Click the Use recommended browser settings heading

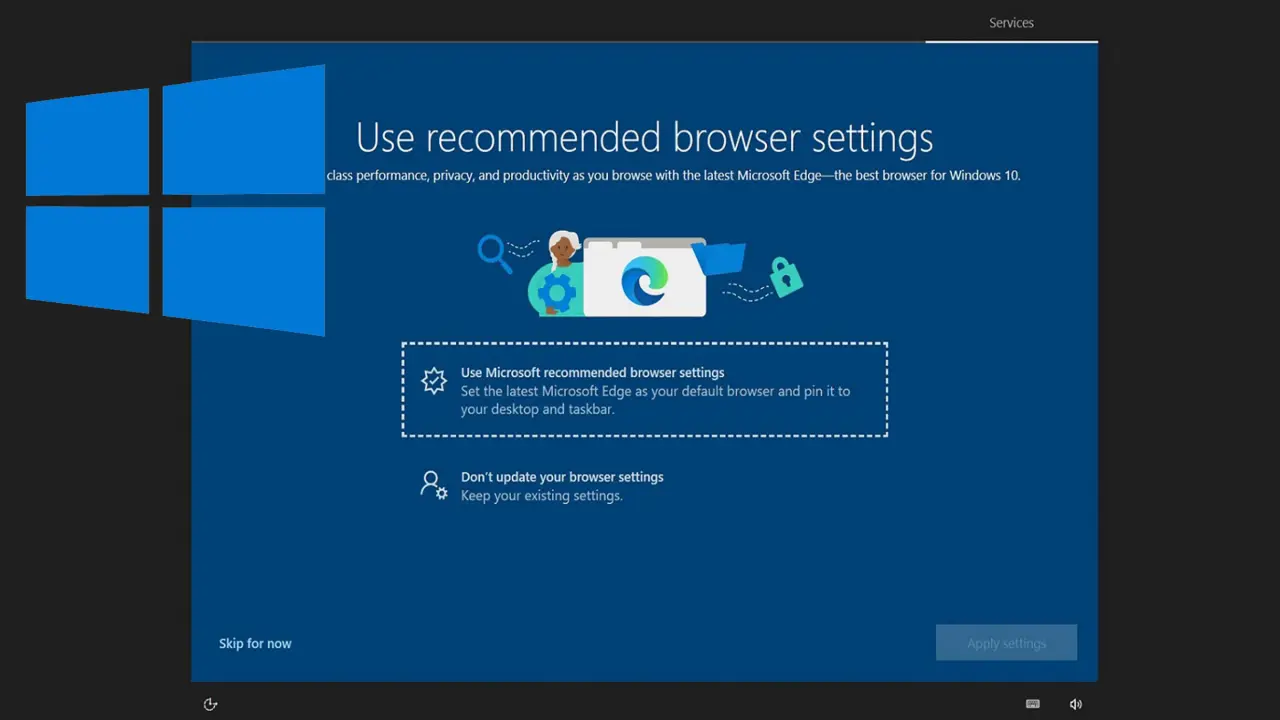click(644, 138)
